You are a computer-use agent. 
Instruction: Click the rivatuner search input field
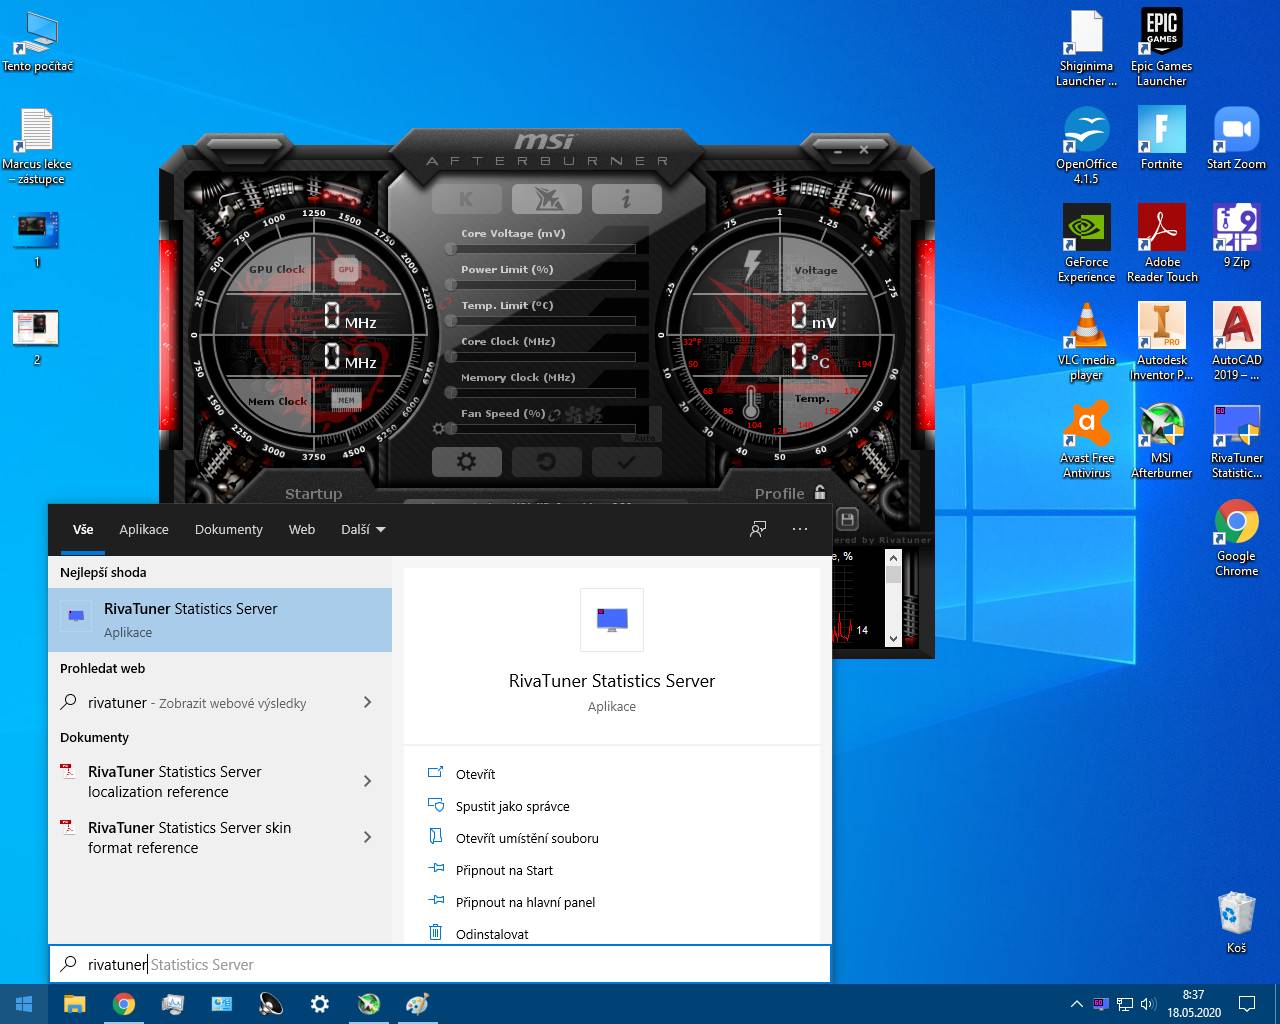tap(440, 964)
